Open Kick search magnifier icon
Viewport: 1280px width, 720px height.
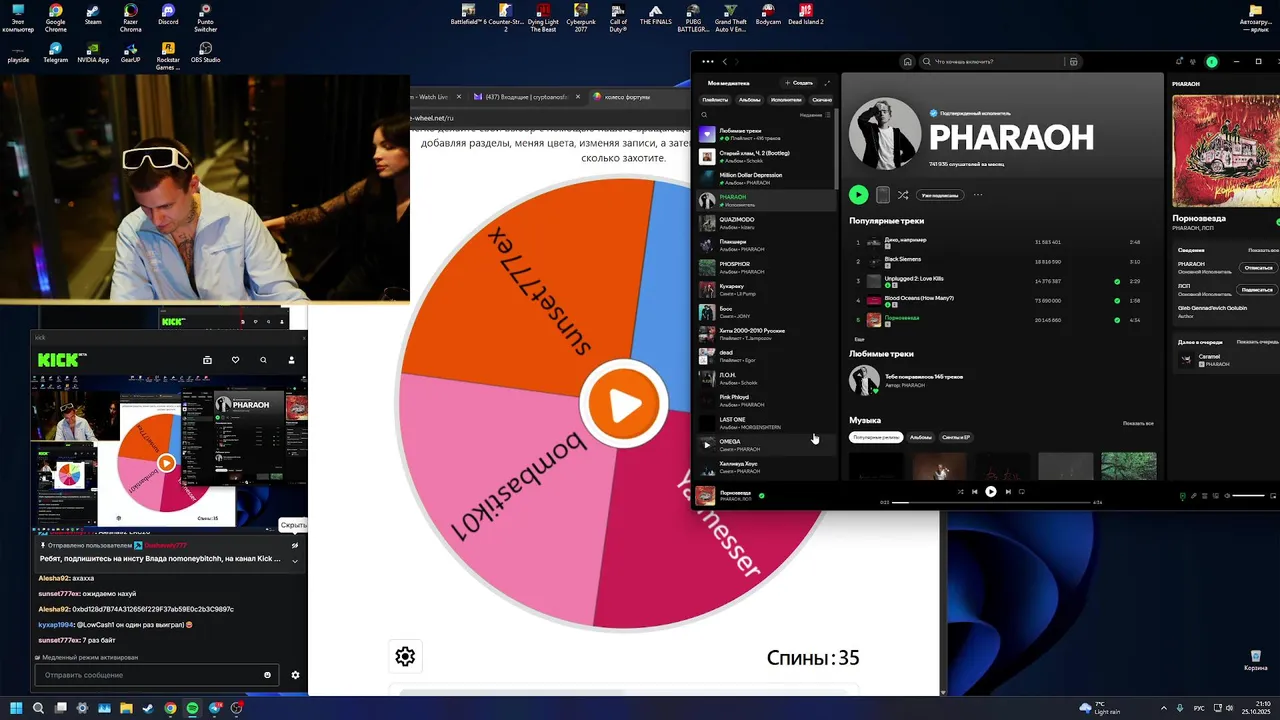263,360
